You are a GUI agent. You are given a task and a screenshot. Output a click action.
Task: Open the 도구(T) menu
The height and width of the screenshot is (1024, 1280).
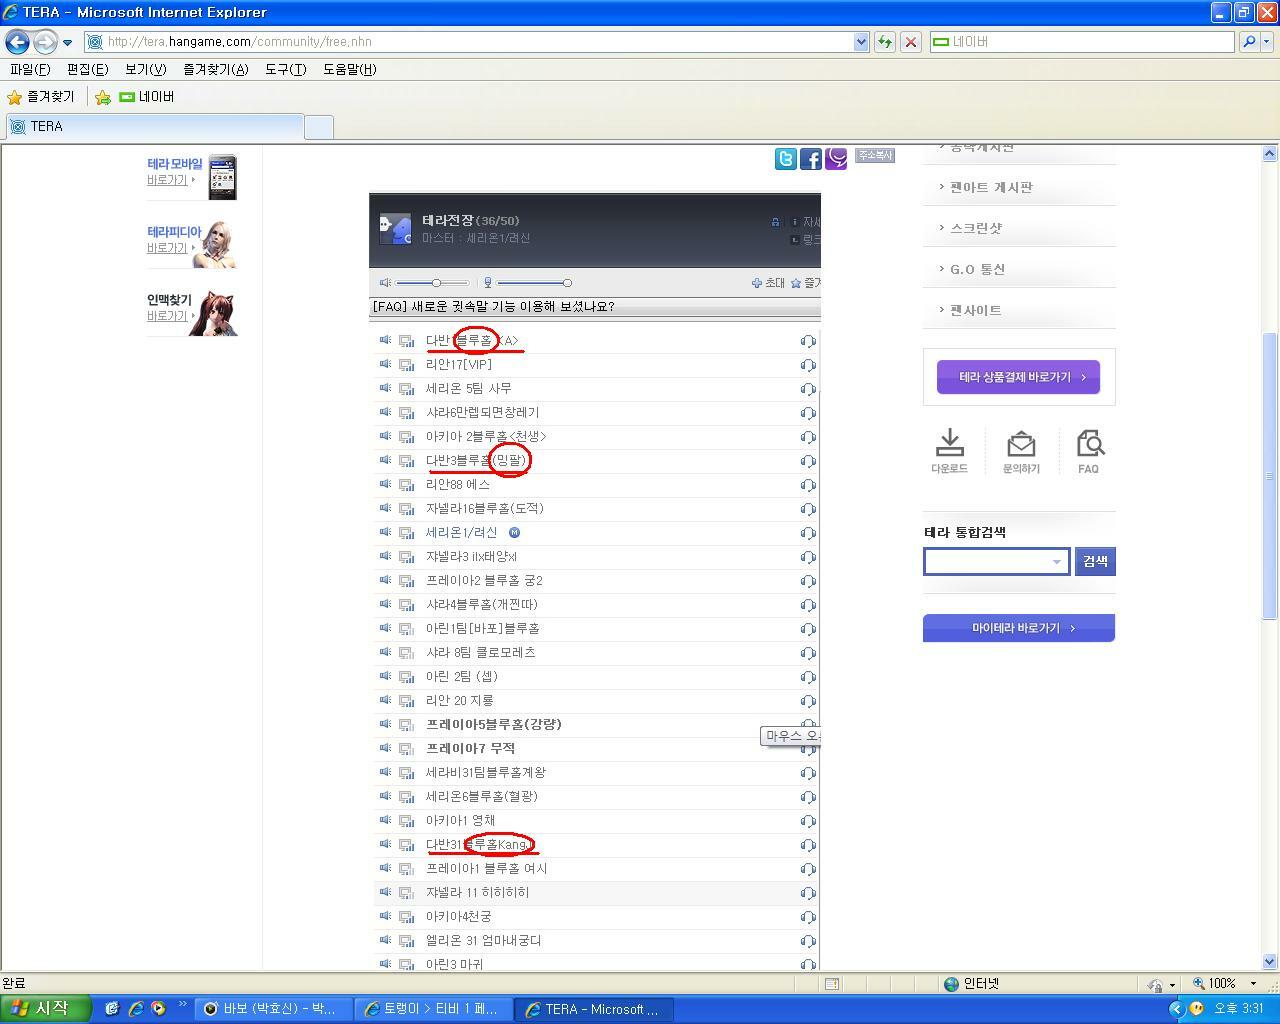tap(285, 69)
